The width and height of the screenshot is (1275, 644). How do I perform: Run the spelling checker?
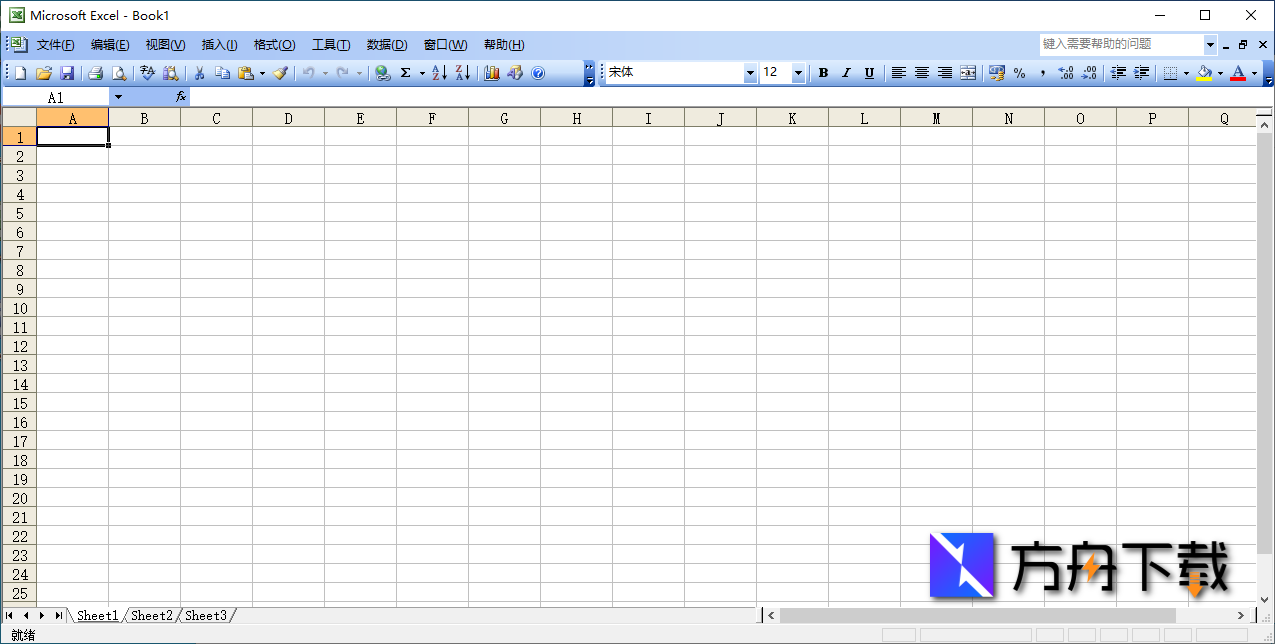[146, 72]
